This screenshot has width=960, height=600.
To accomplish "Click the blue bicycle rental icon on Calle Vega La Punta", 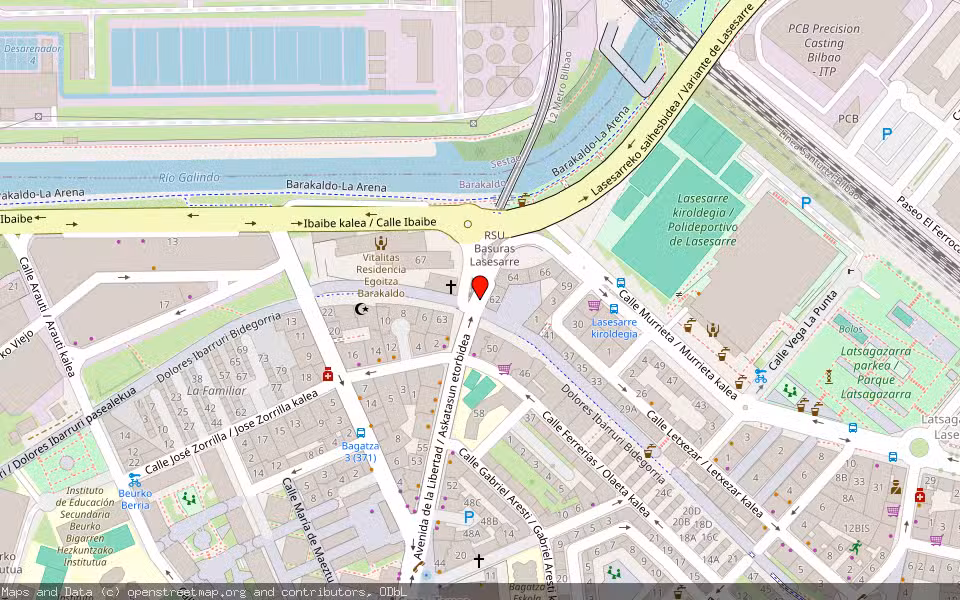I will tap(760, 377).
